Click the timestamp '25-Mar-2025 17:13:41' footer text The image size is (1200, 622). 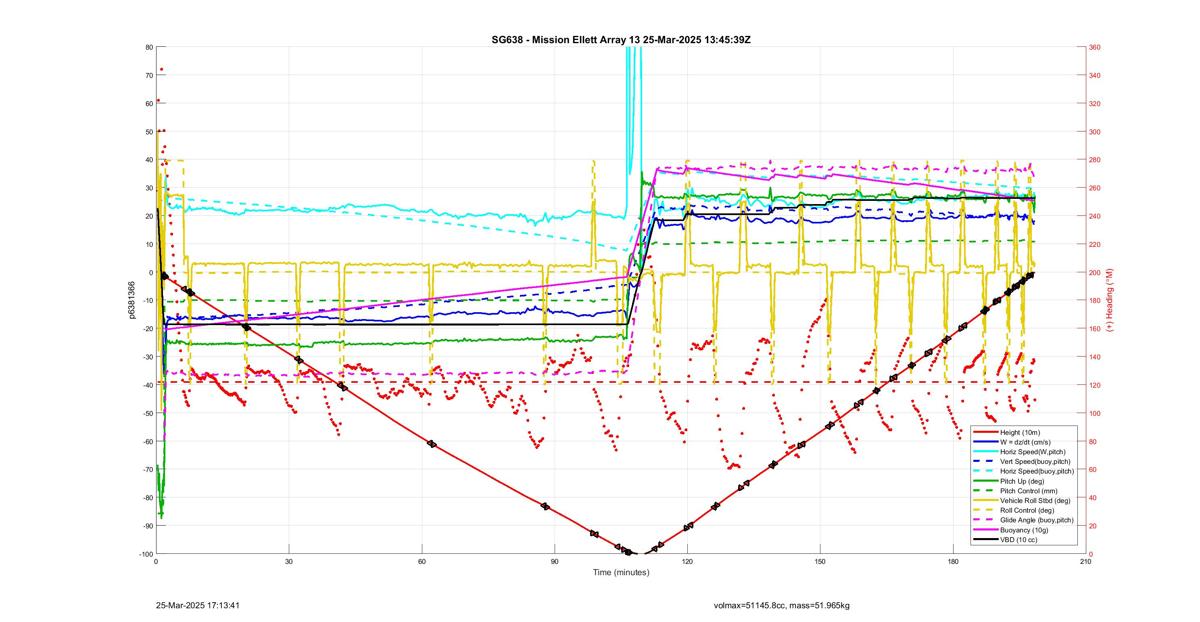pos(199,605)
